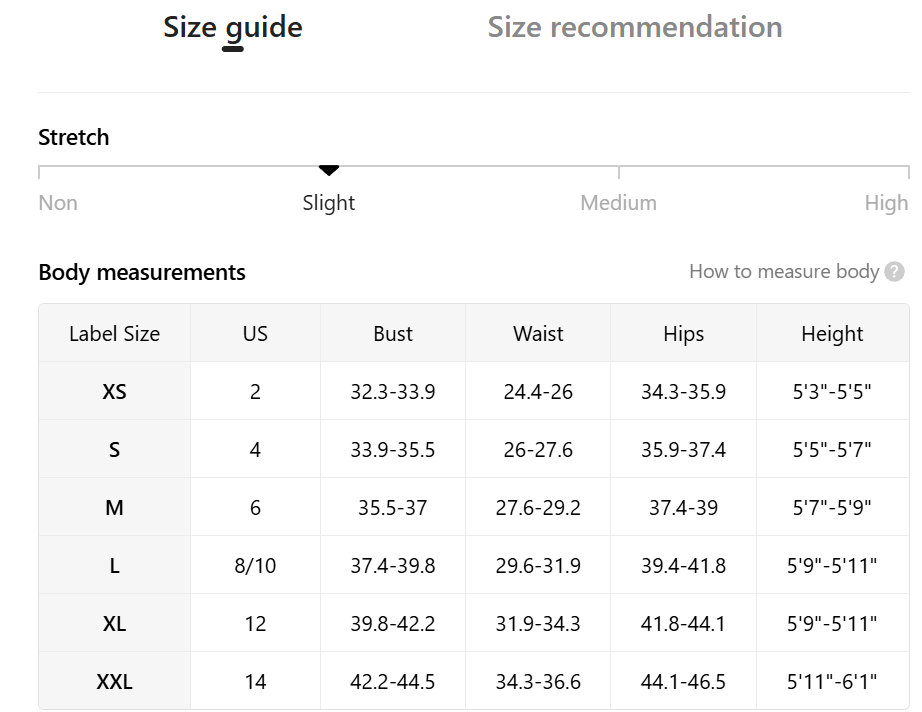
Task: Switch to Size recommendation tab
Action: [x=635, y=27]
